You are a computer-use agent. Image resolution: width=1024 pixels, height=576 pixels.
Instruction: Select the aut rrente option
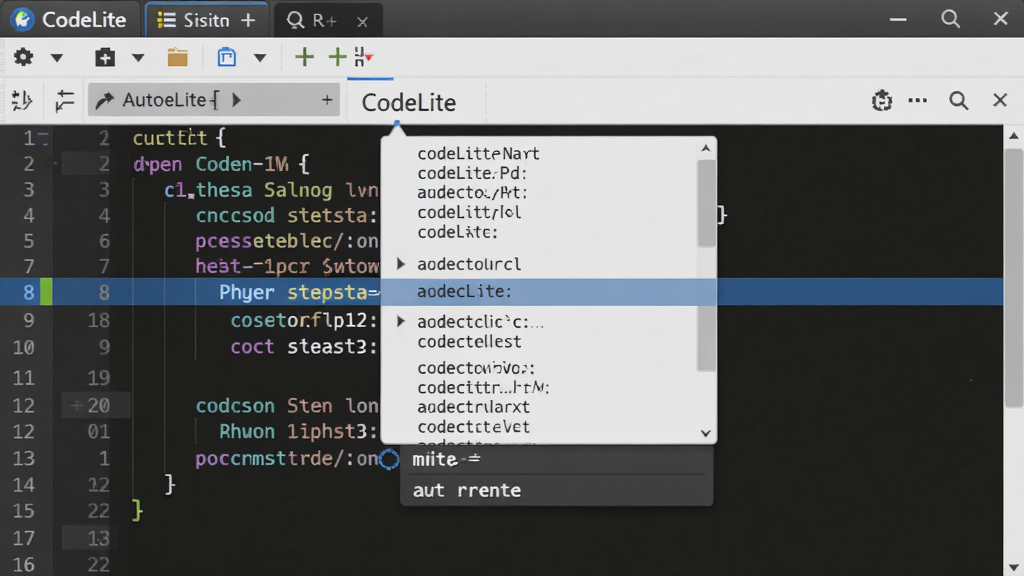556,490
